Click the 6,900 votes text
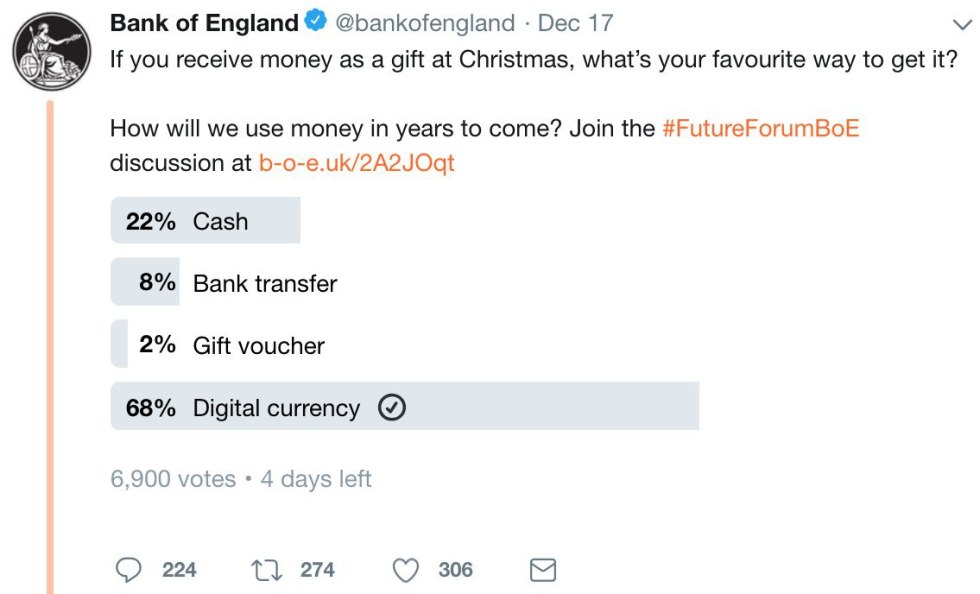 pos(173,479)
